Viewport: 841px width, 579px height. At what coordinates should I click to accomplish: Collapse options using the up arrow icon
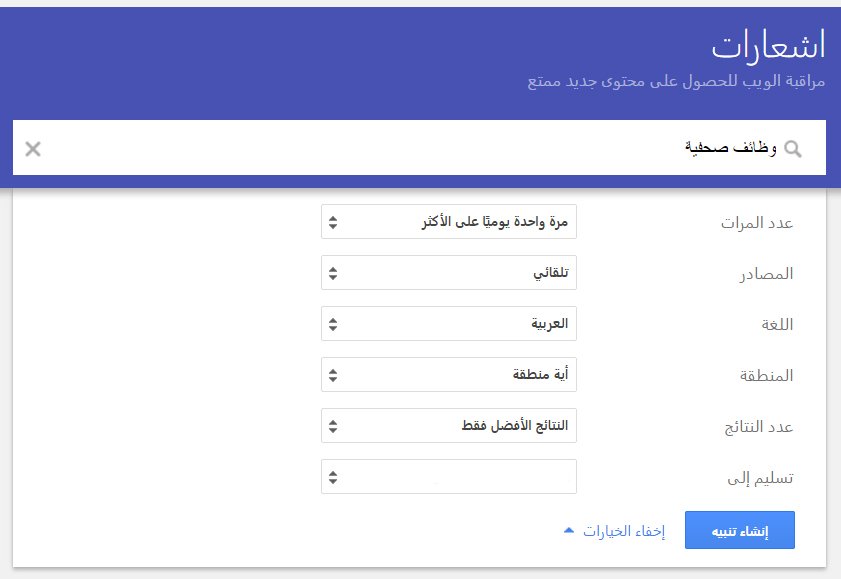569,530
